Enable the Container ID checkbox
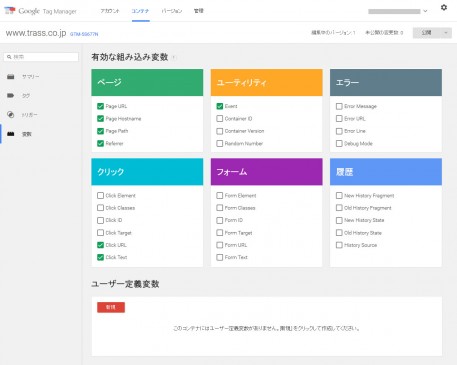The width and height of the screenshot is (457, 365). (220, 119)
